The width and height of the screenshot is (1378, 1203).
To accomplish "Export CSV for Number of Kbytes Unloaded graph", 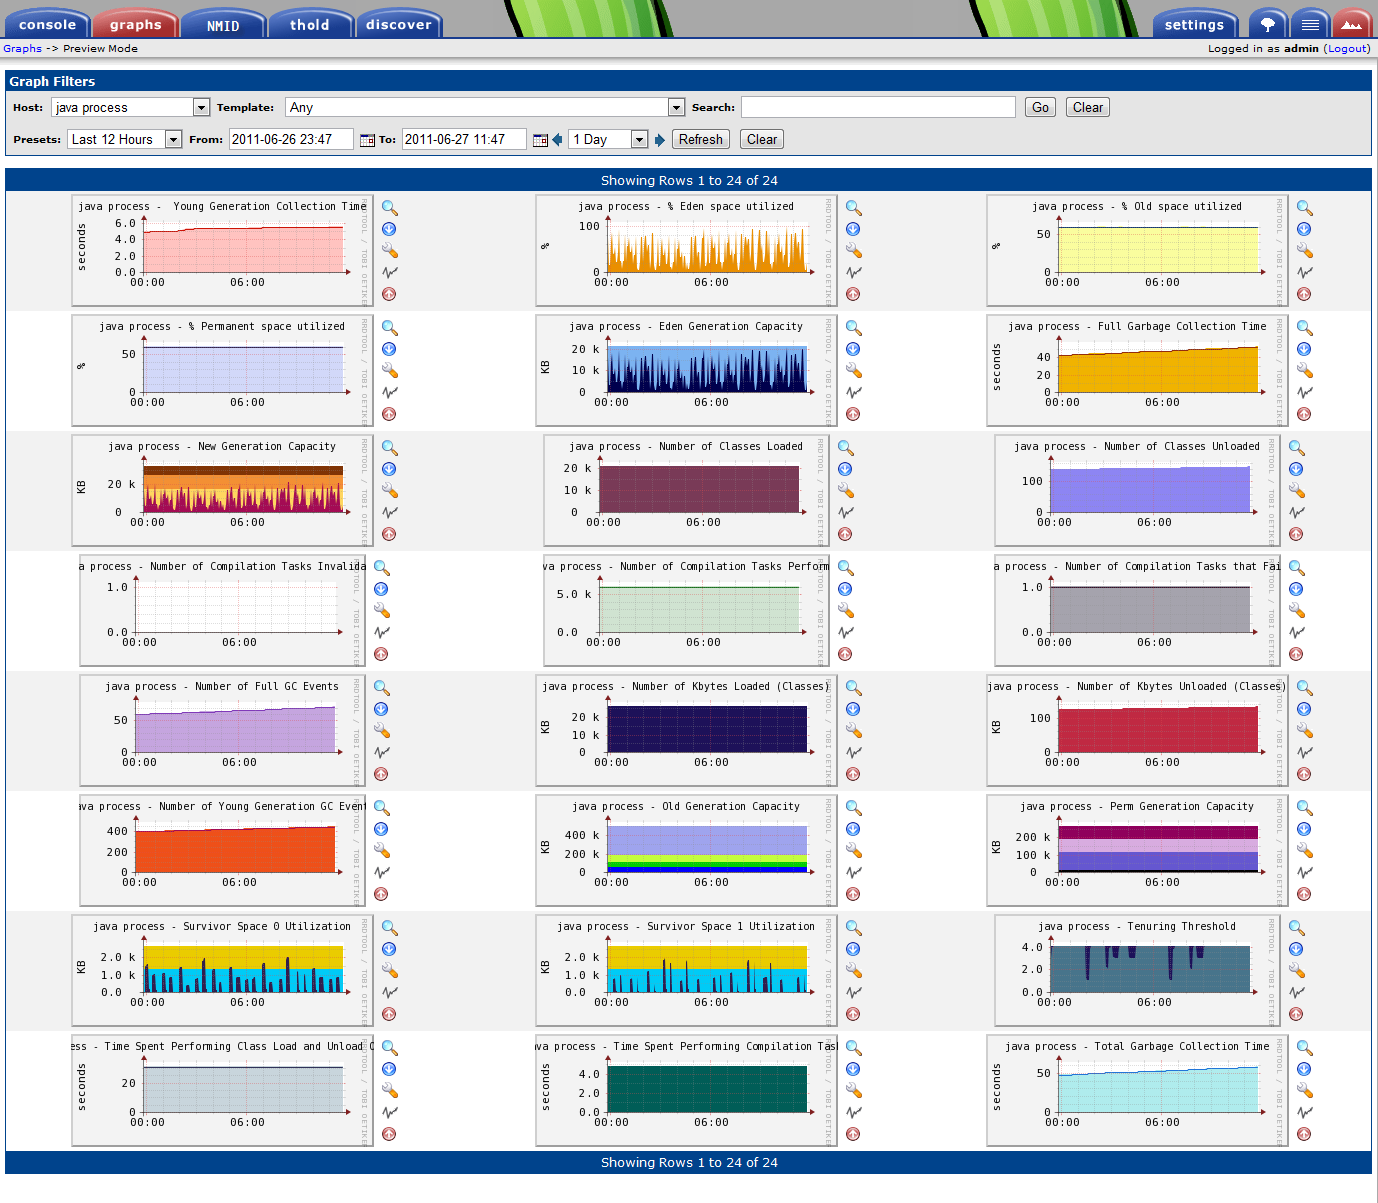I will [x=1304, y=709].
